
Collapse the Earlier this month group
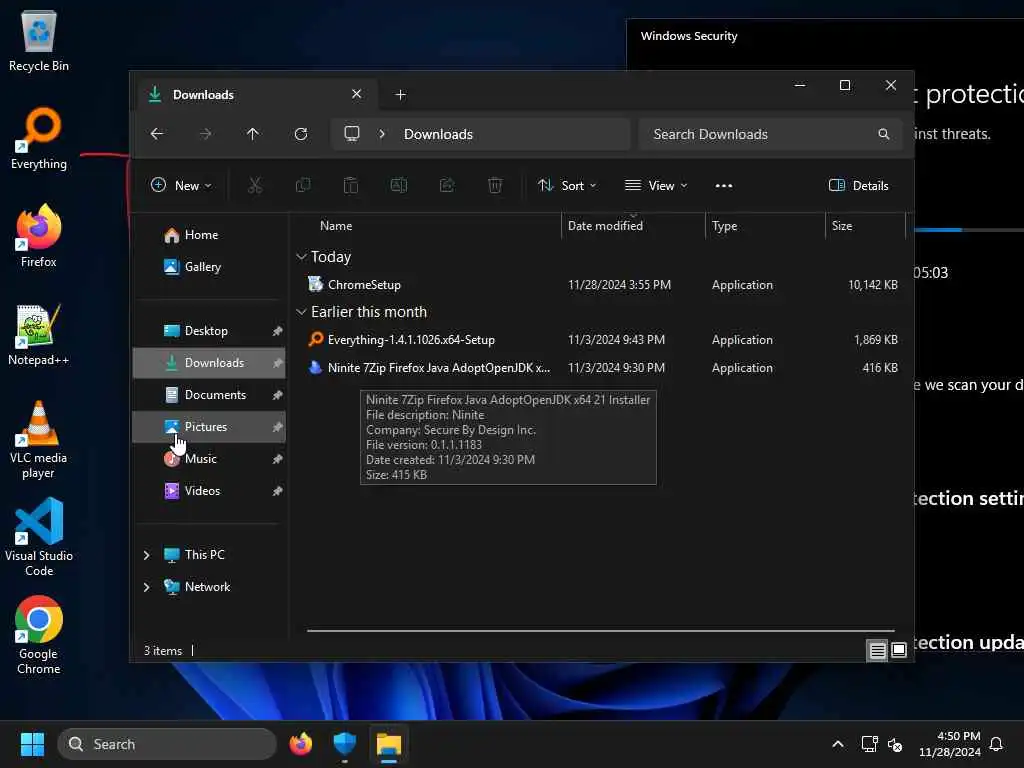(x=301, y=312)
